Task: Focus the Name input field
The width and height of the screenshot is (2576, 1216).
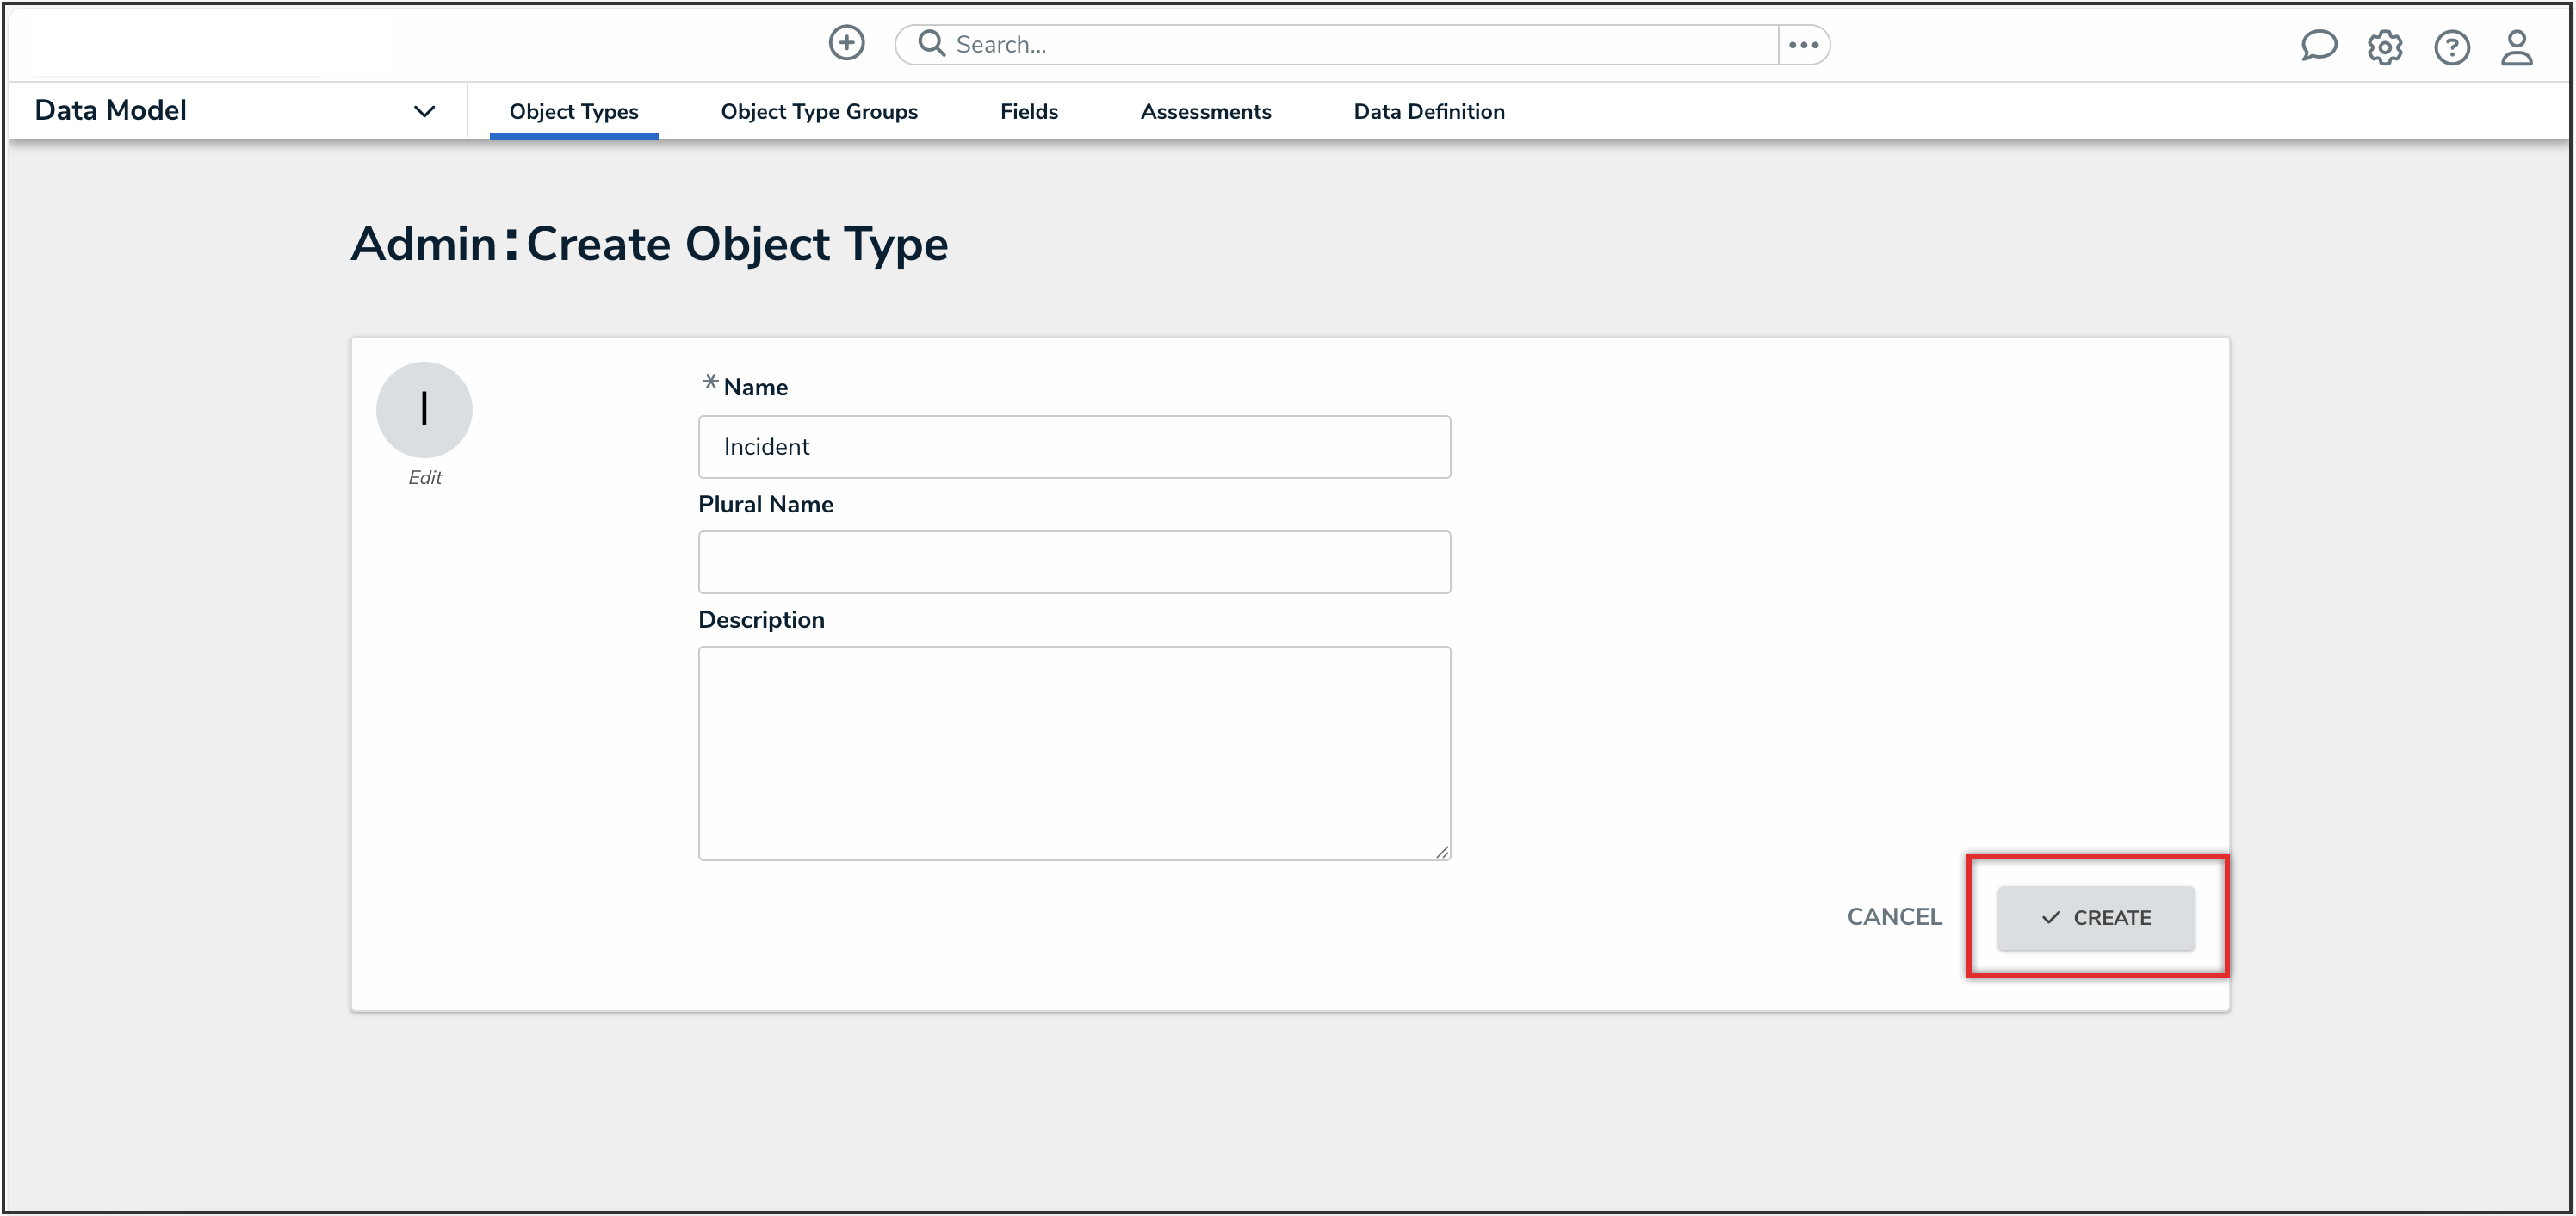Action: coord(1074,447)
